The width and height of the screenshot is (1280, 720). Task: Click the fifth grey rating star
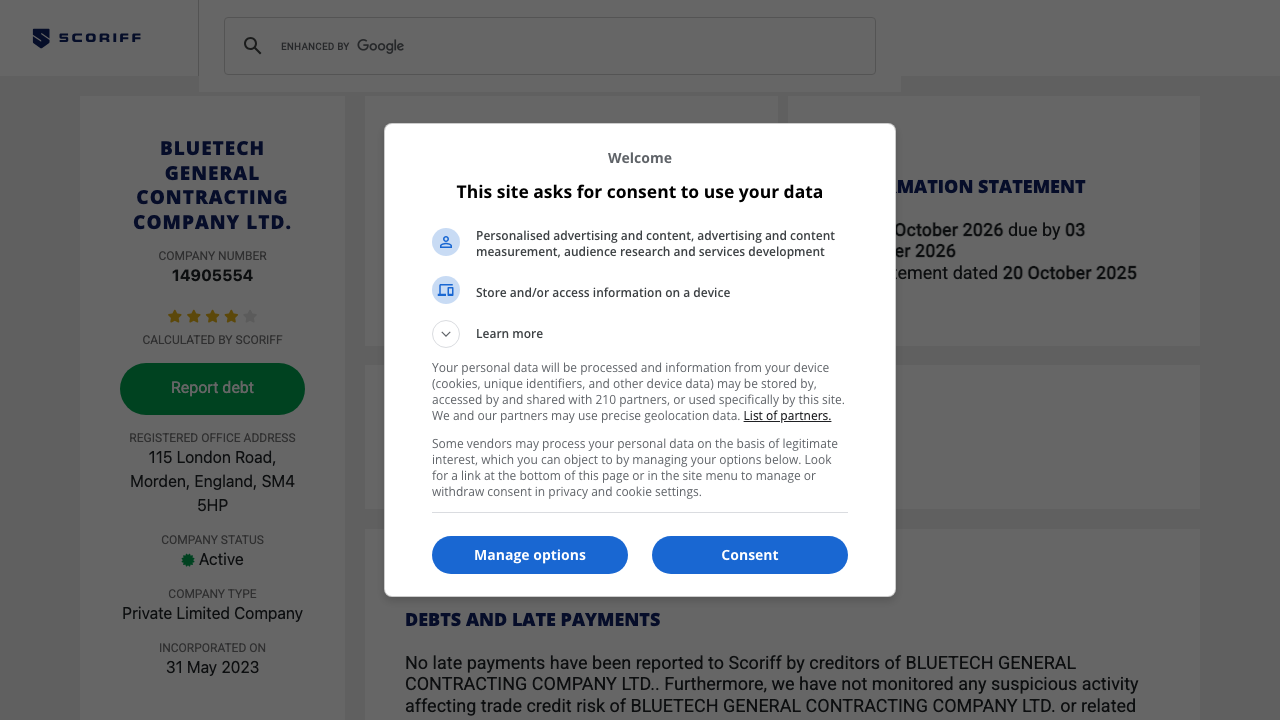click(250, 317)
